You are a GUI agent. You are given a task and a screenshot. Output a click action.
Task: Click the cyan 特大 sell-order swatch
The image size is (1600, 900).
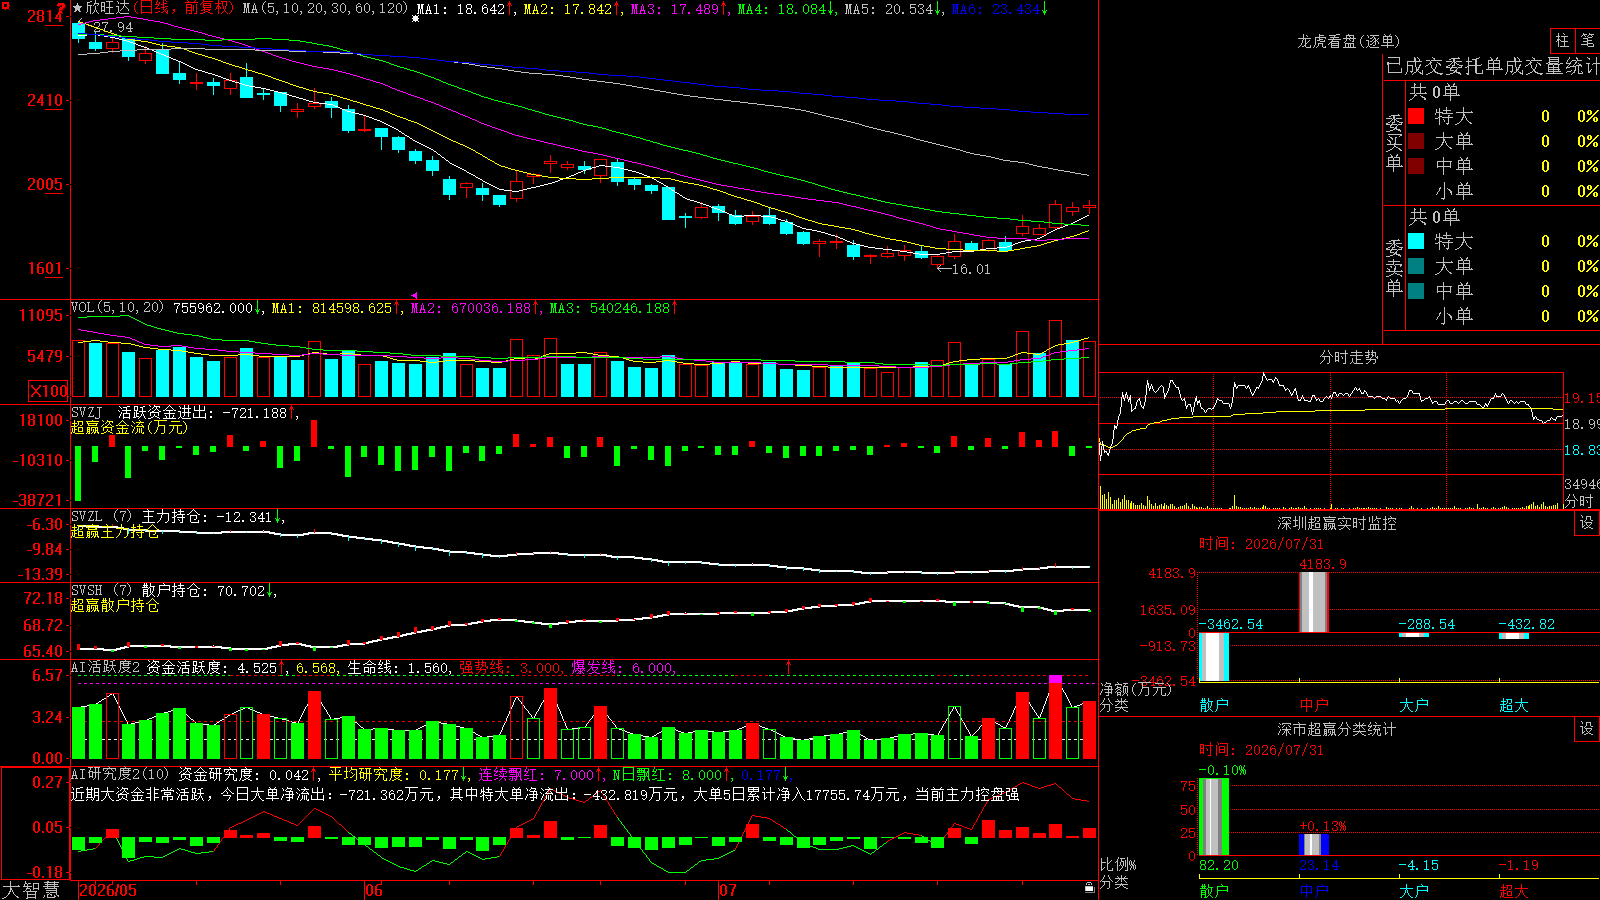click(1416, 241)
